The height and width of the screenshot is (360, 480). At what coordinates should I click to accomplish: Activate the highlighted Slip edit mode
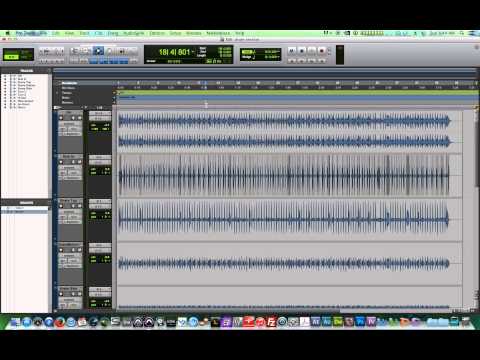coord(11,57)
